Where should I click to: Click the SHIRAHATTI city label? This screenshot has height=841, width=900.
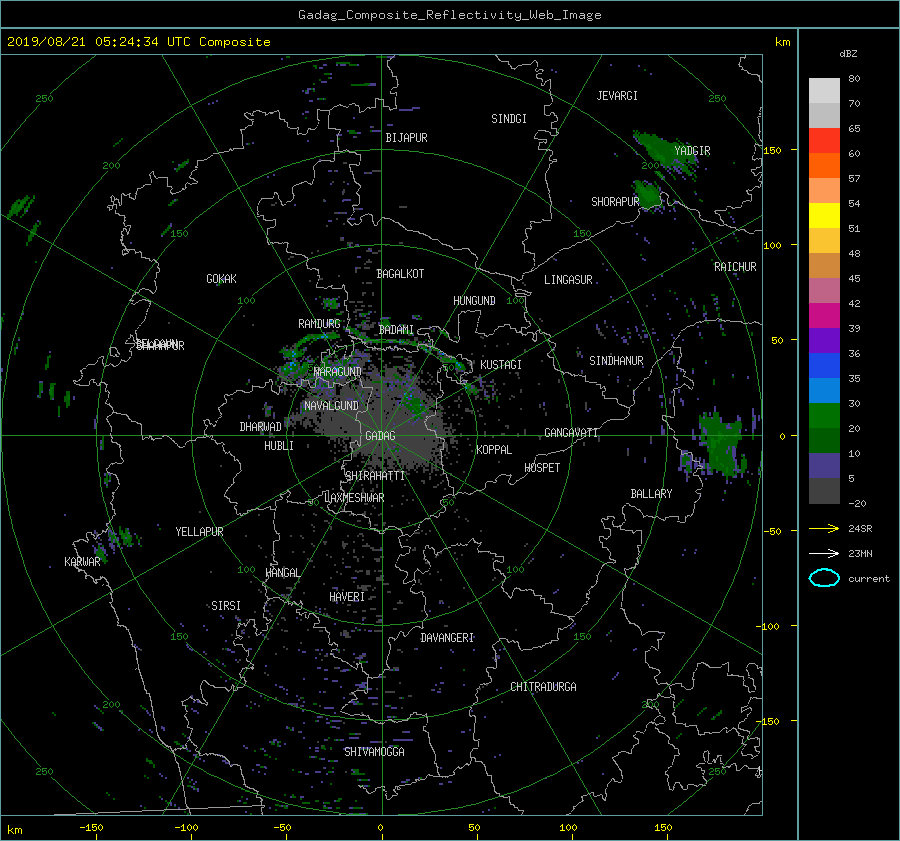pos(375,476)
